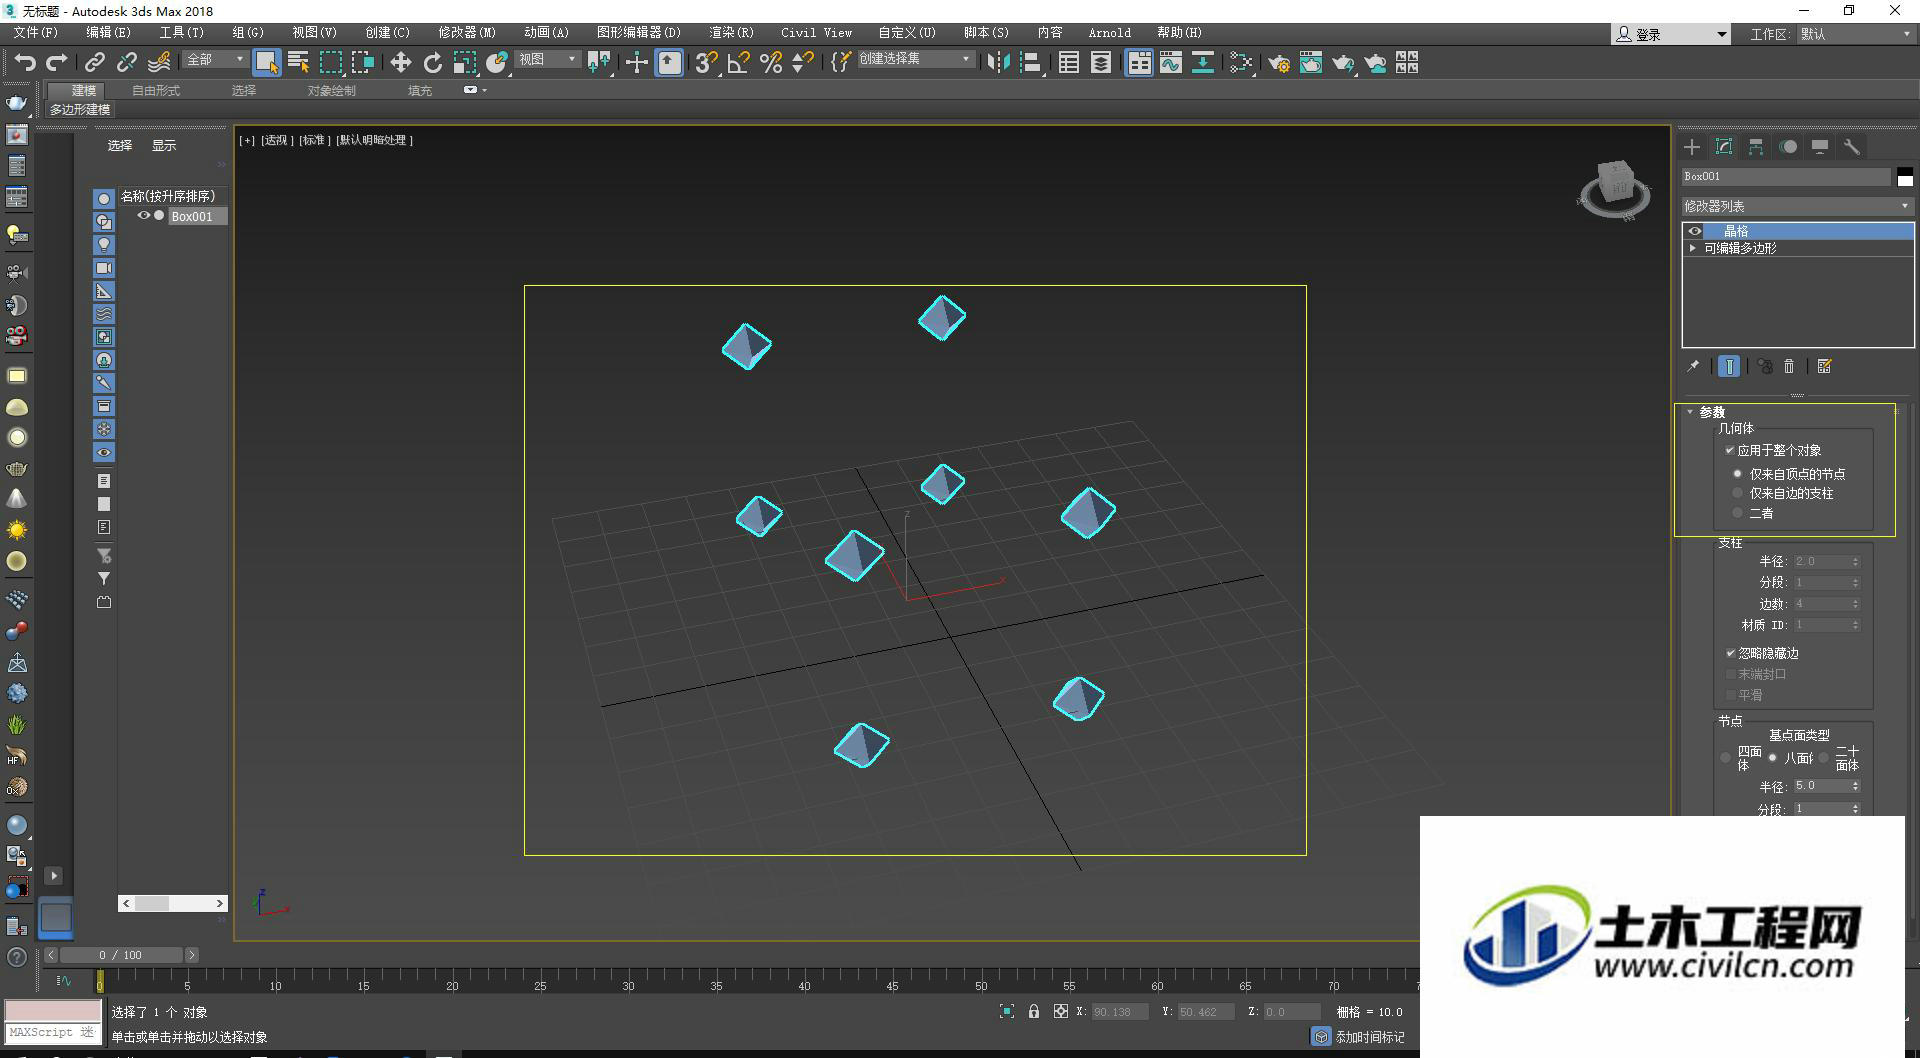Open the 全部 selection filter dropdown

click(x=215, y=60)
